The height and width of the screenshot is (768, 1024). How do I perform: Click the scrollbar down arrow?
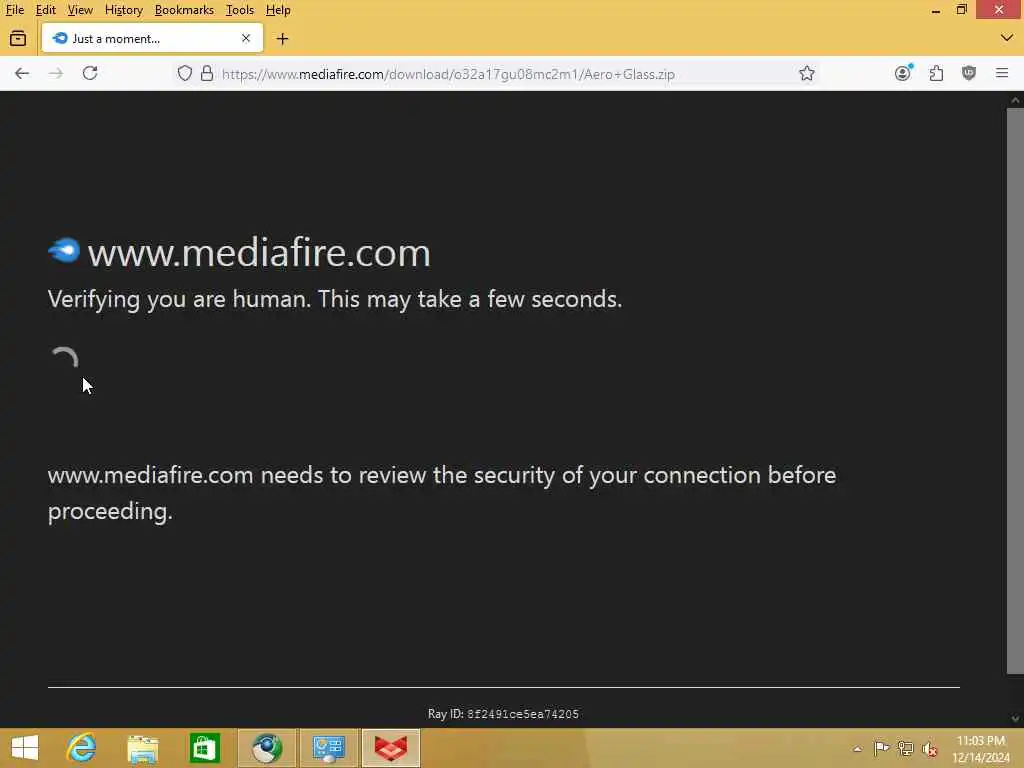pyautogui.click(x=1015, y=719)
